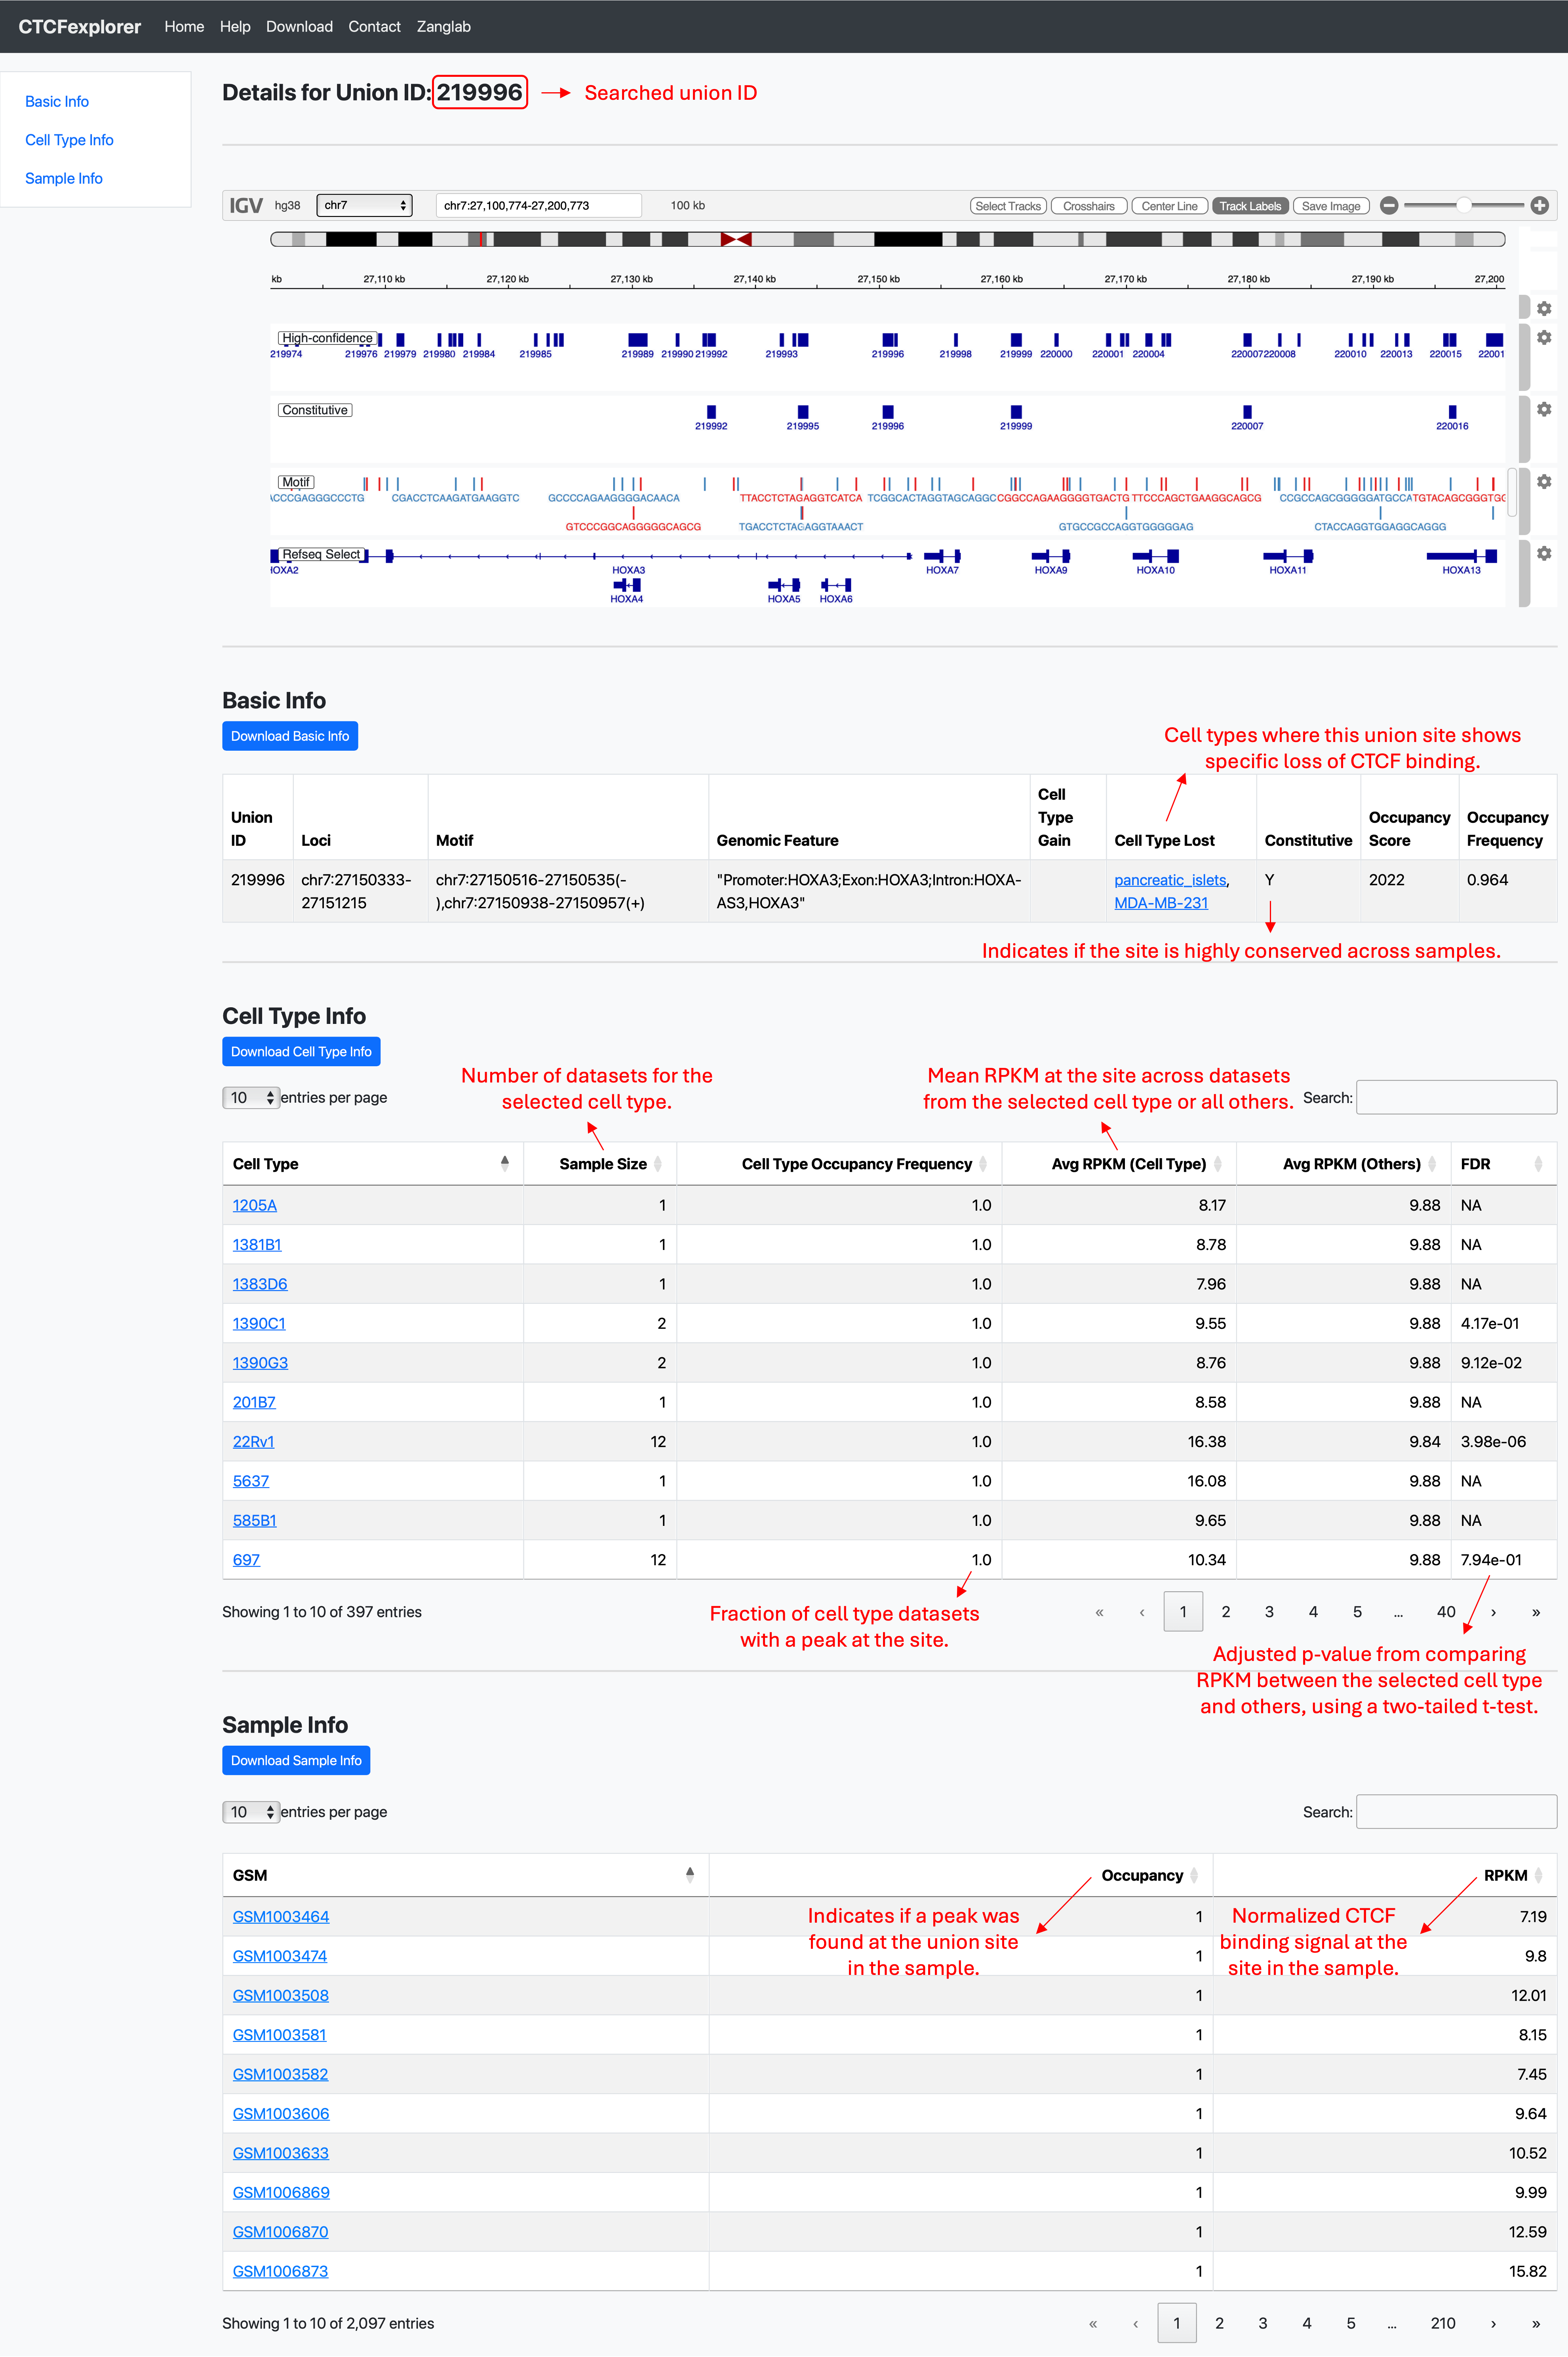Open the Home menu item
The height and width of the screenshot is (2357, 1568).
point(184,27)
